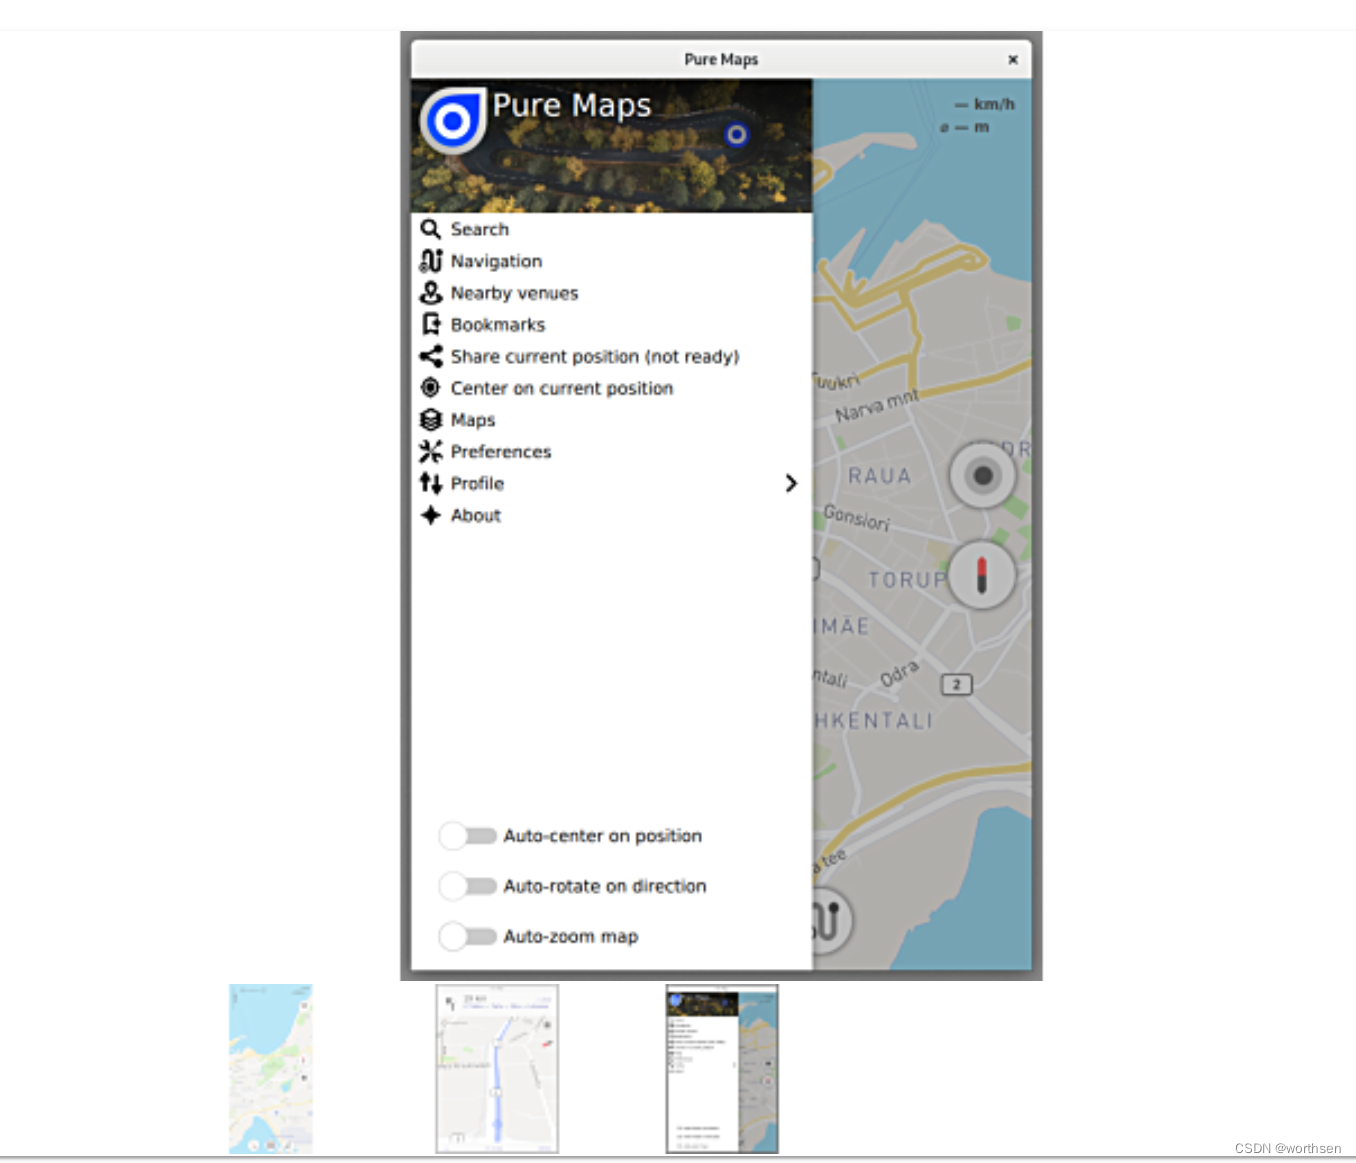
Task: Toggle Auto-rotate on direction switch
Action: [468, 886]
